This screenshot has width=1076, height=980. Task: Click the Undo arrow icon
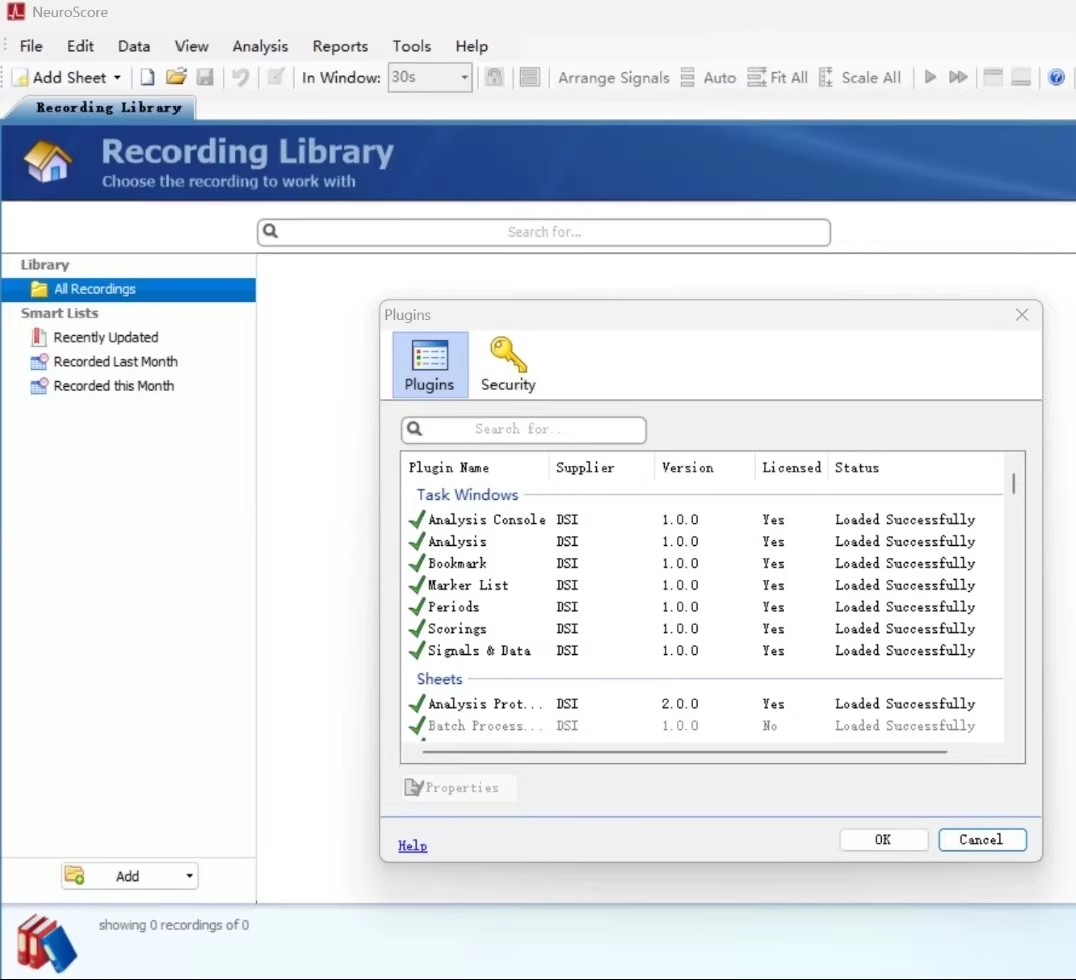(x=240, y=77)
